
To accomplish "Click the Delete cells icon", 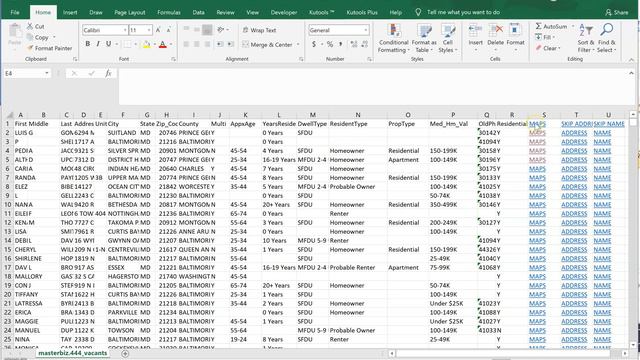I will (496, 31).
